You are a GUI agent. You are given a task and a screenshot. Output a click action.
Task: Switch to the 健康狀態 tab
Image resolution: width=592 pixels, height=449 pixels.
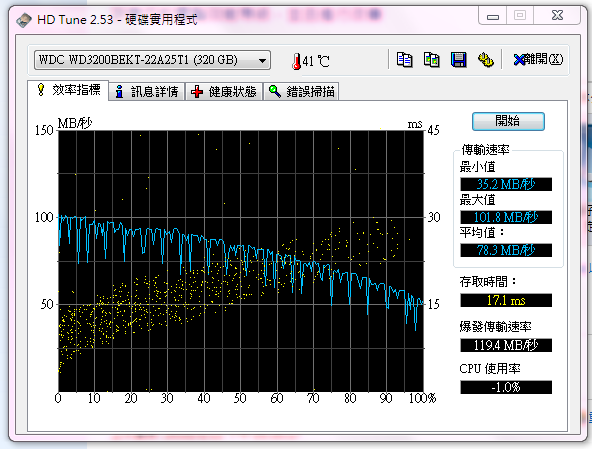tap(224, 92)
